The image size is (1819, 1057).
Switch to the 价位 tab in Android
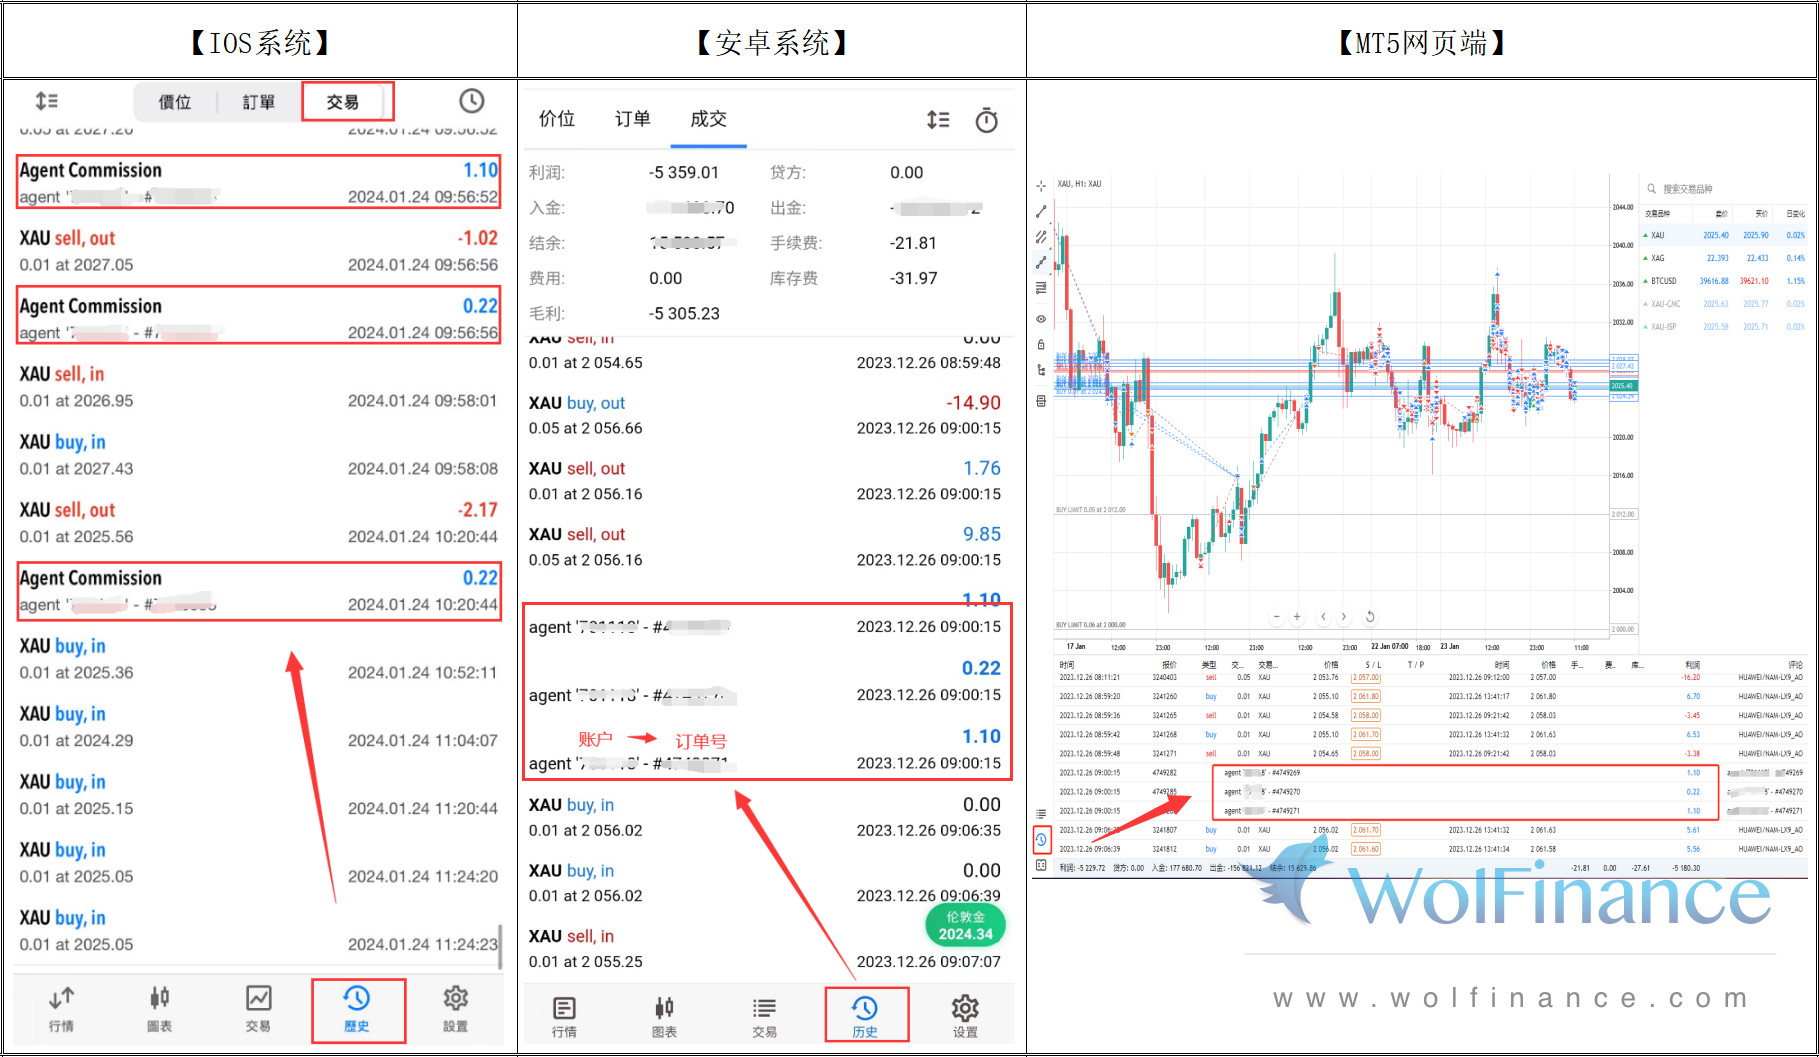(x=557, y=119)
